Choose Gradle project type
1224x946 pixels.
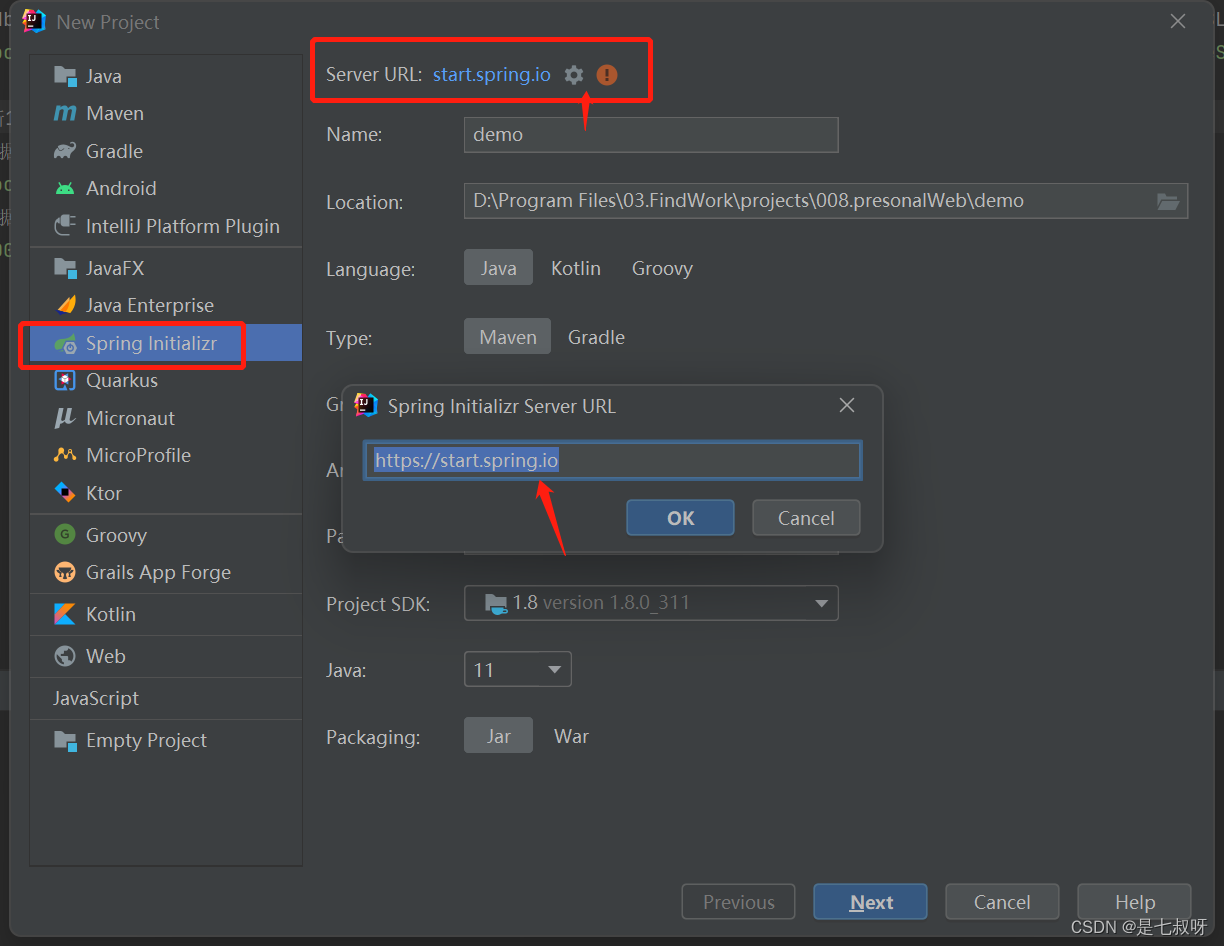click(x=596, y=337)
